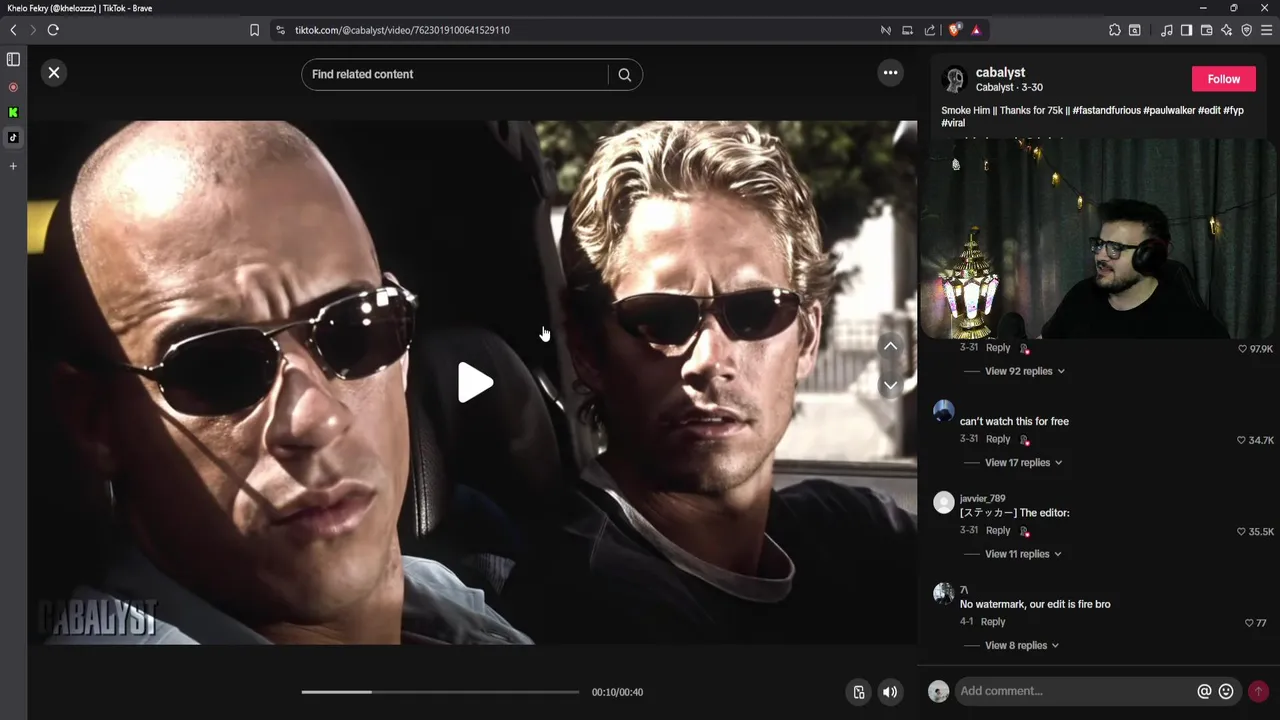Screen dimensions: 1280x720
Task: Expand View 11 replies
Action: click(x=1023, y=554)
